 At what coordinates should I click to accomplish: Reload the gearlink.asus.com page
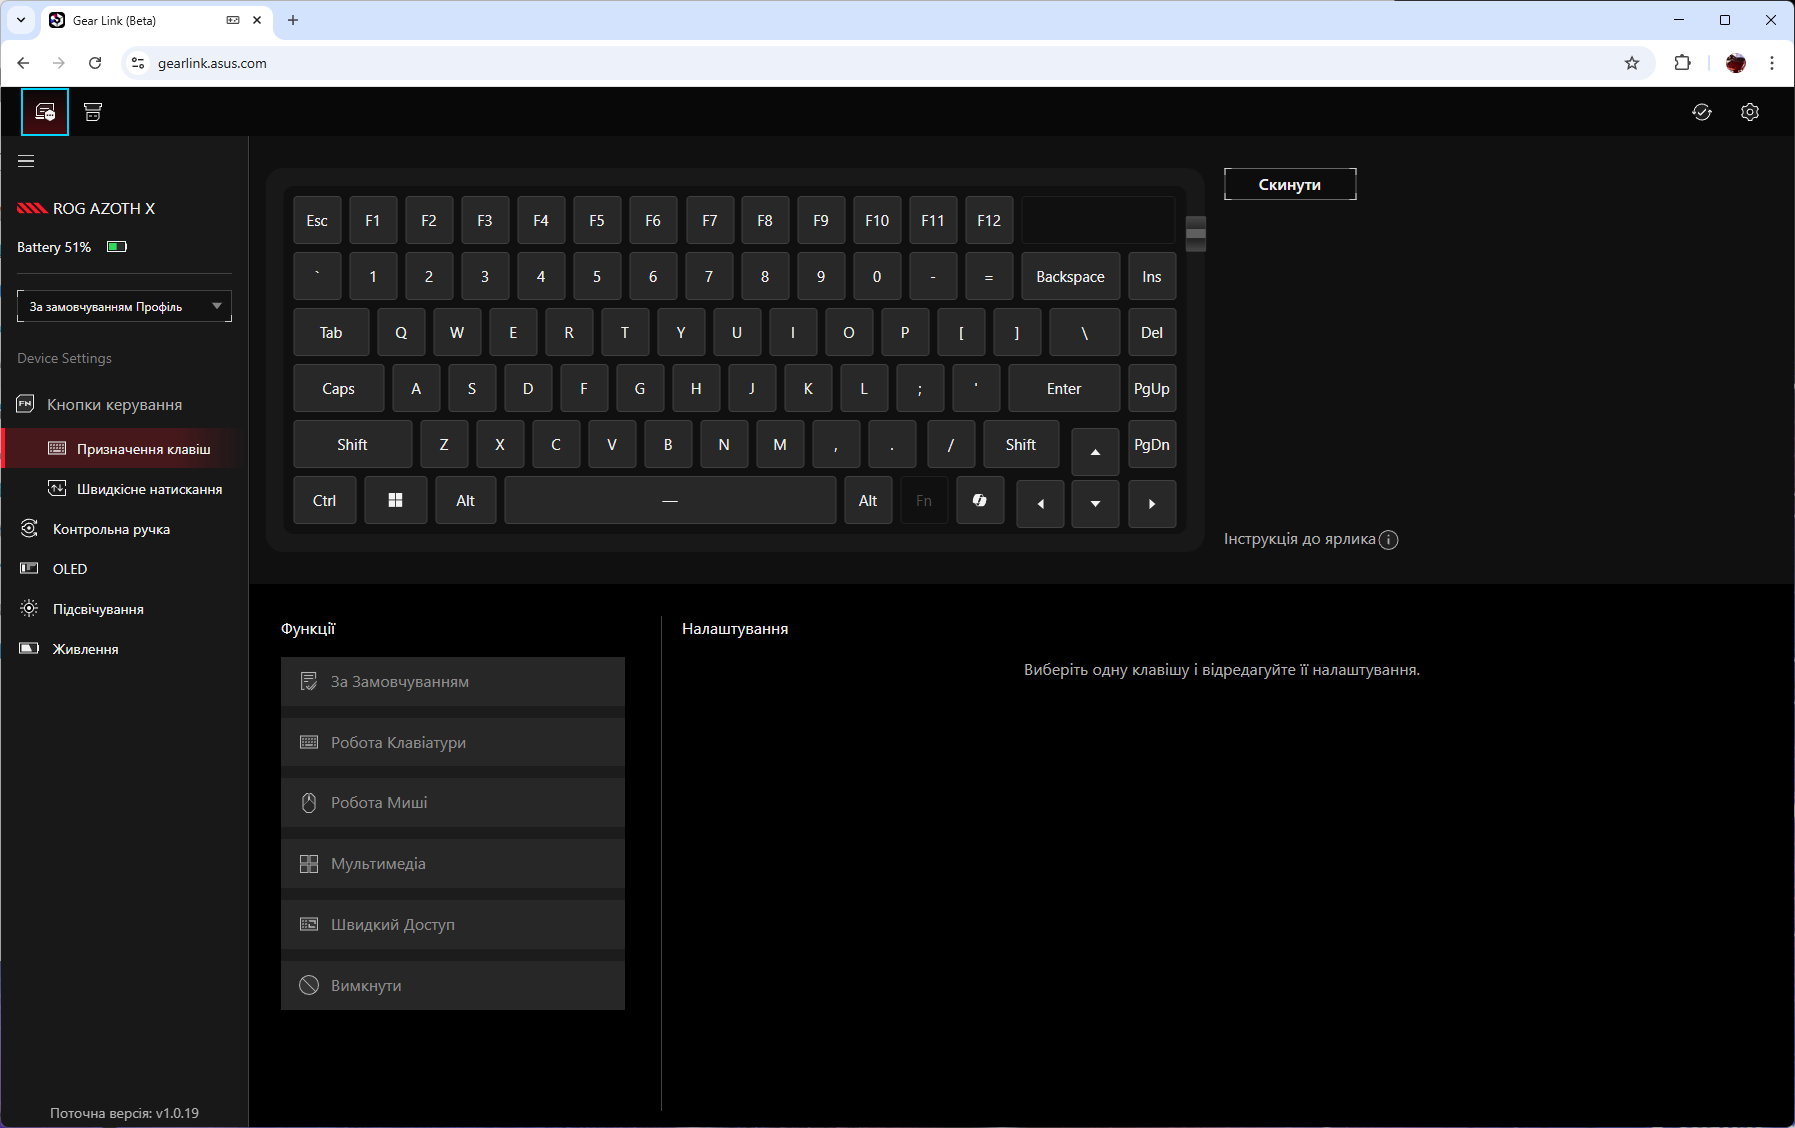[x=95, y=63]
